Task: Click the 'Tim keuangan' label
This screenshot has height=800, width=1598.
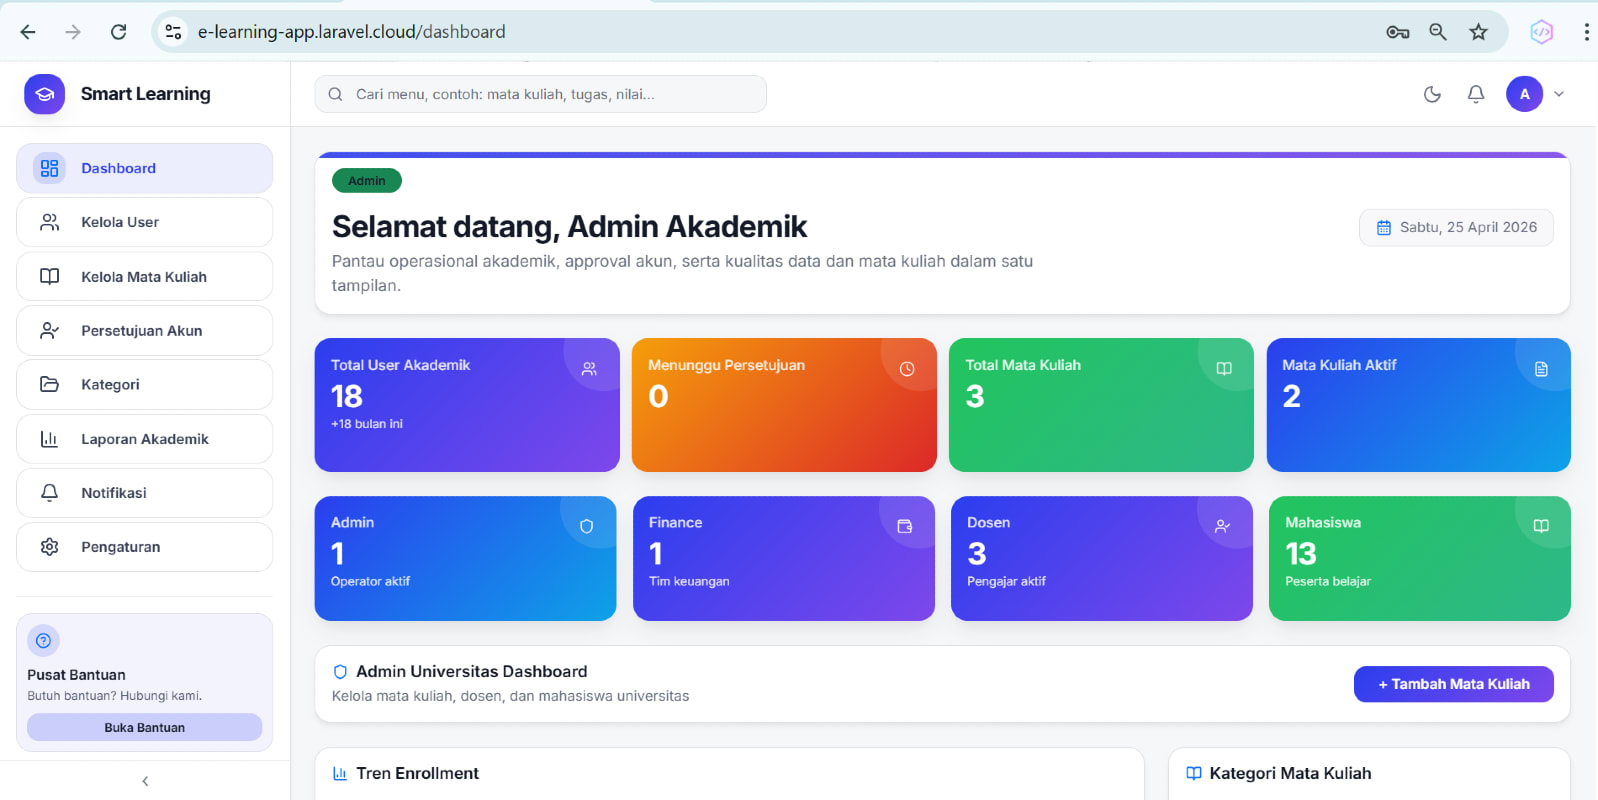Action: [x=689, y=581]
